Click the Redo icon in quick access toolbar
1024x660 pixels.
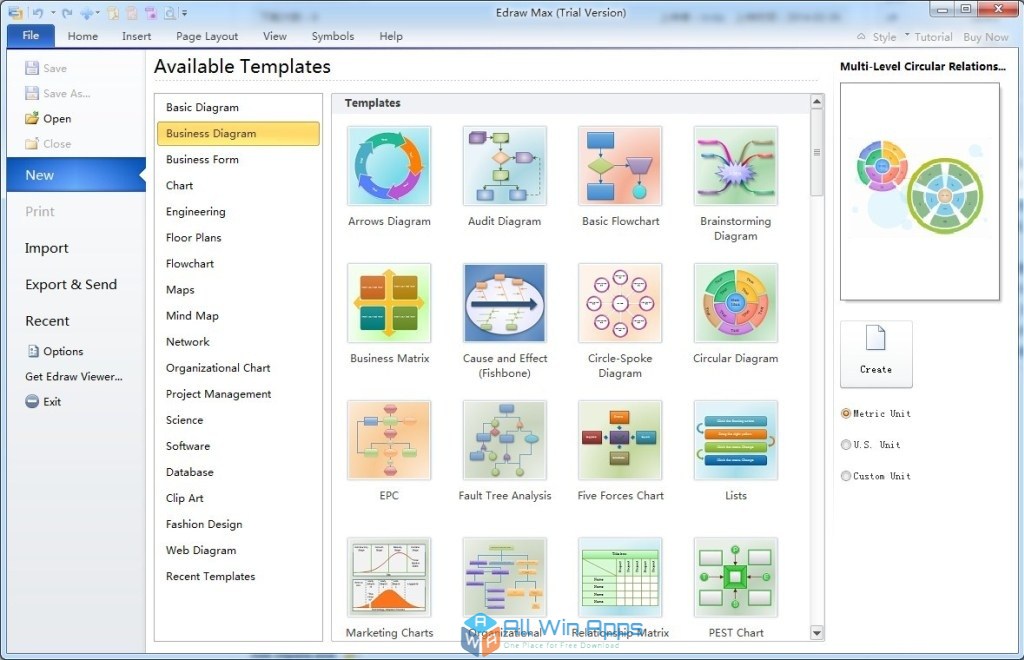point(67,12)
